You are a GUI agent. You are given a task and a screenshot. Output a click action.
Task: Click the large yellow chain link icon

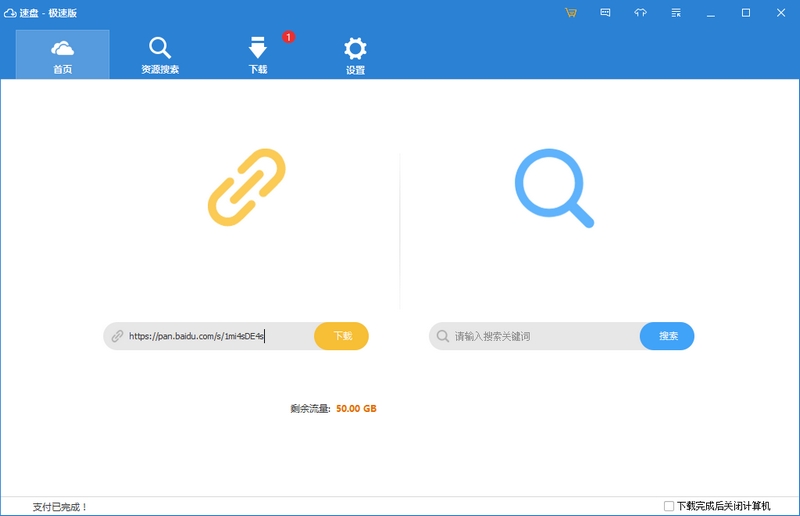[x=247, y=187]
